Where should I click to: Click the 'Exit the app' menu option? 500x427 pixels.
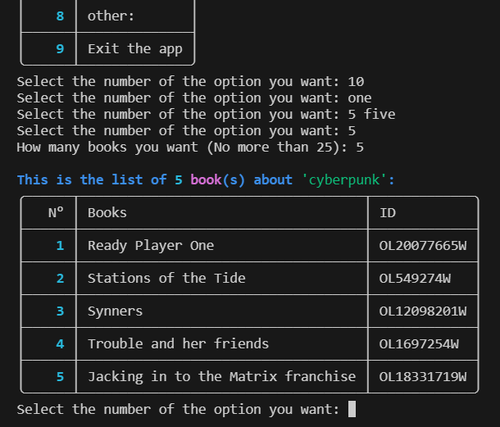pyautogui.click(x=135, y=49)
